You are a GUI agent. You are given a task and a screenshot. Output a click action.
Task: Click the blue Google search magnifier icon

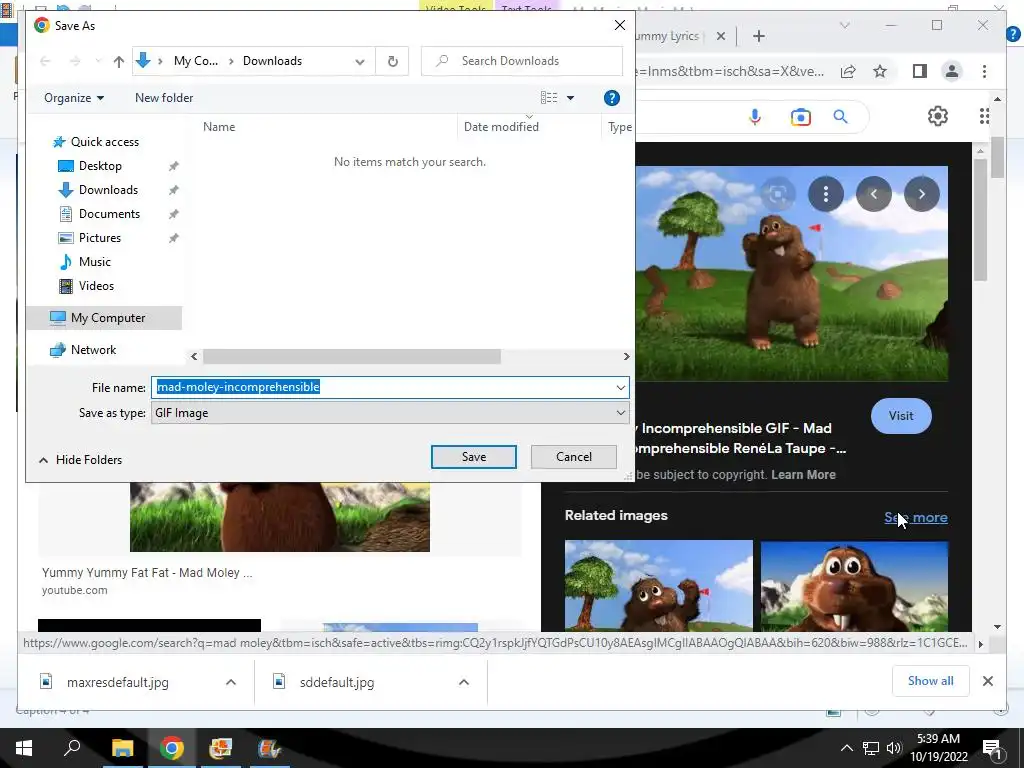pos(840,117)
